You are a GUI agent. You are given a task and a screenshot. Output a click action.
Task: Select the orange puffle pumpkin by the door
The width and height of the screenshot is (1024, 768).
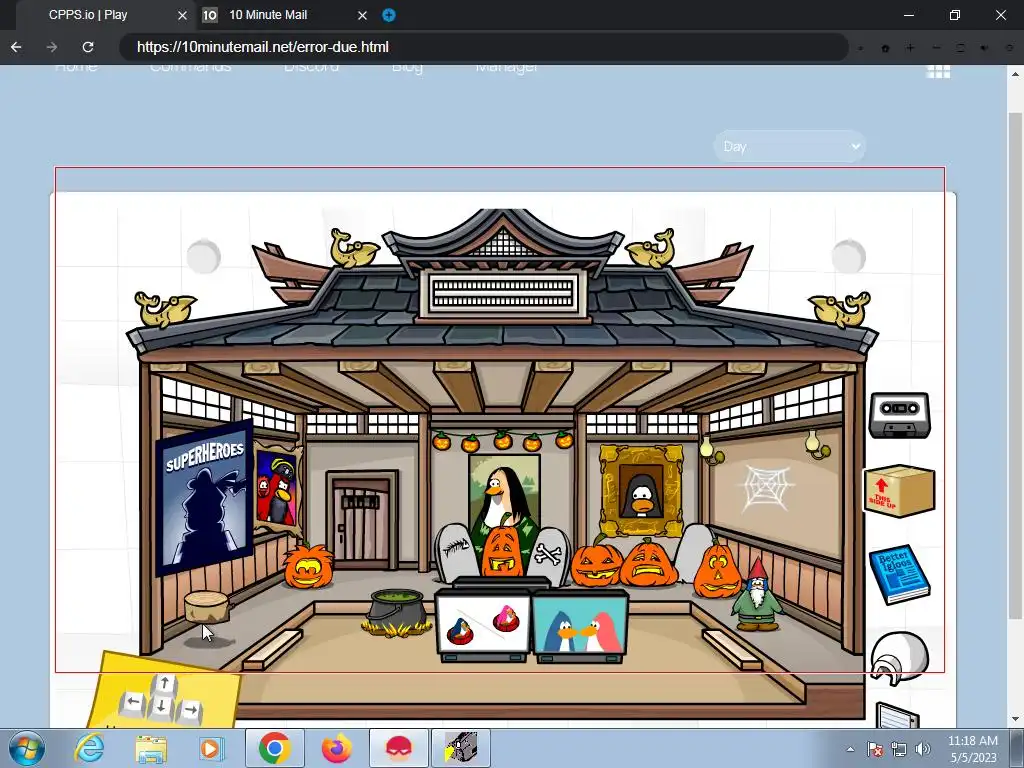[308, 564]
